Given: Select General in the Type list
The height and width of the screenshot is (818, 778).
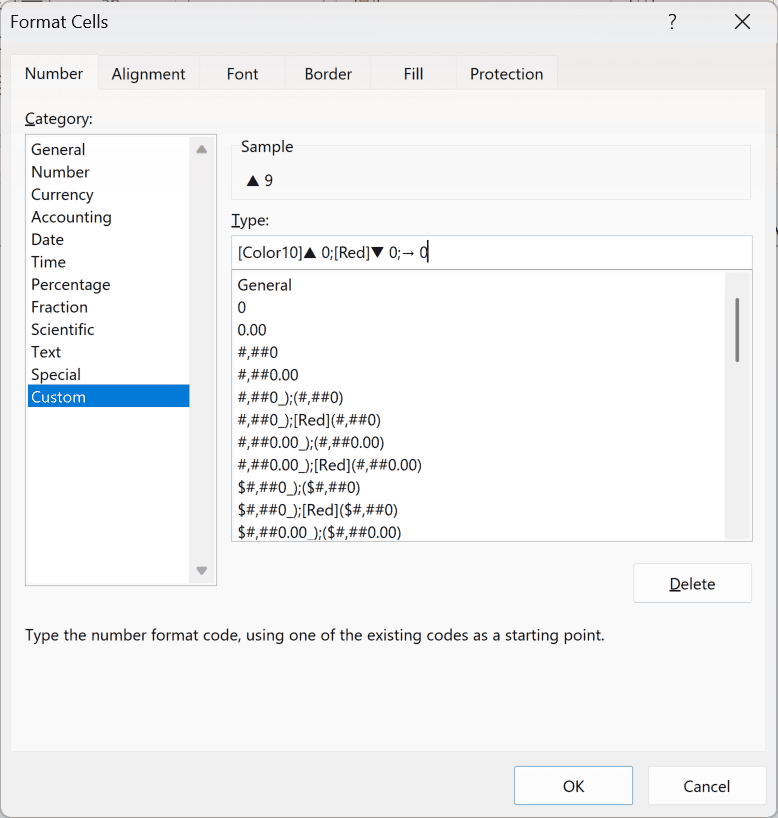Looking at the screenshot, I should (x=478, y=285).
